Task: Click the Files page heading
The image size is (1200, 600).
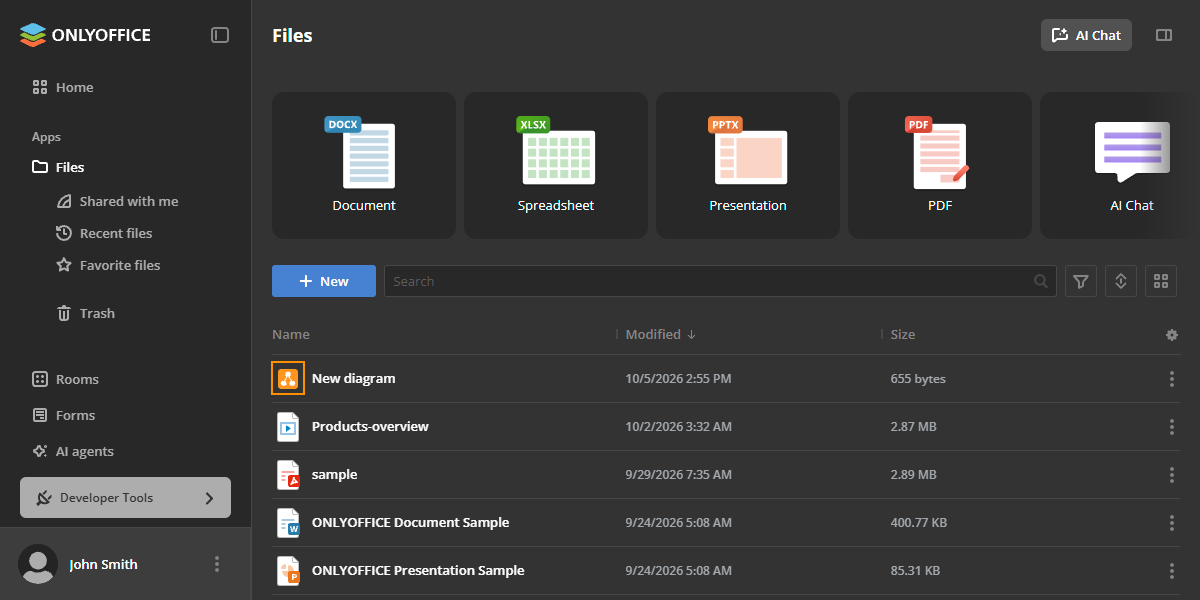Action: point(292,35)
